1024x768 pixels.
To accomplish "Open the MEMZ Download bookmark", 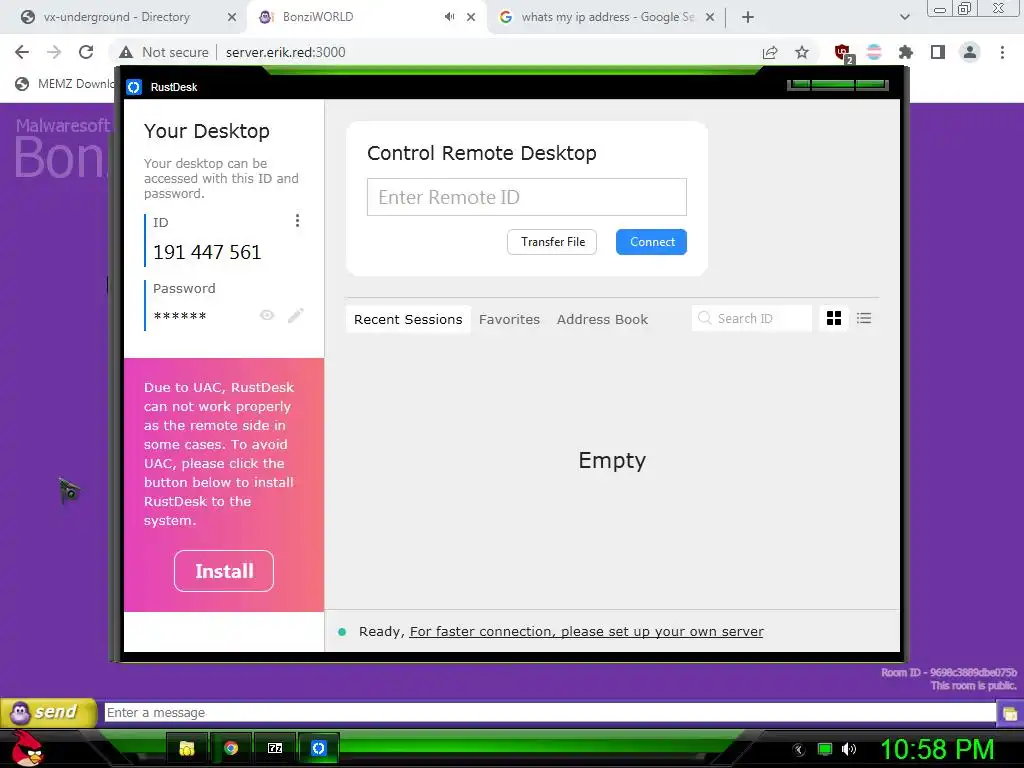I will tap(66, 84).
